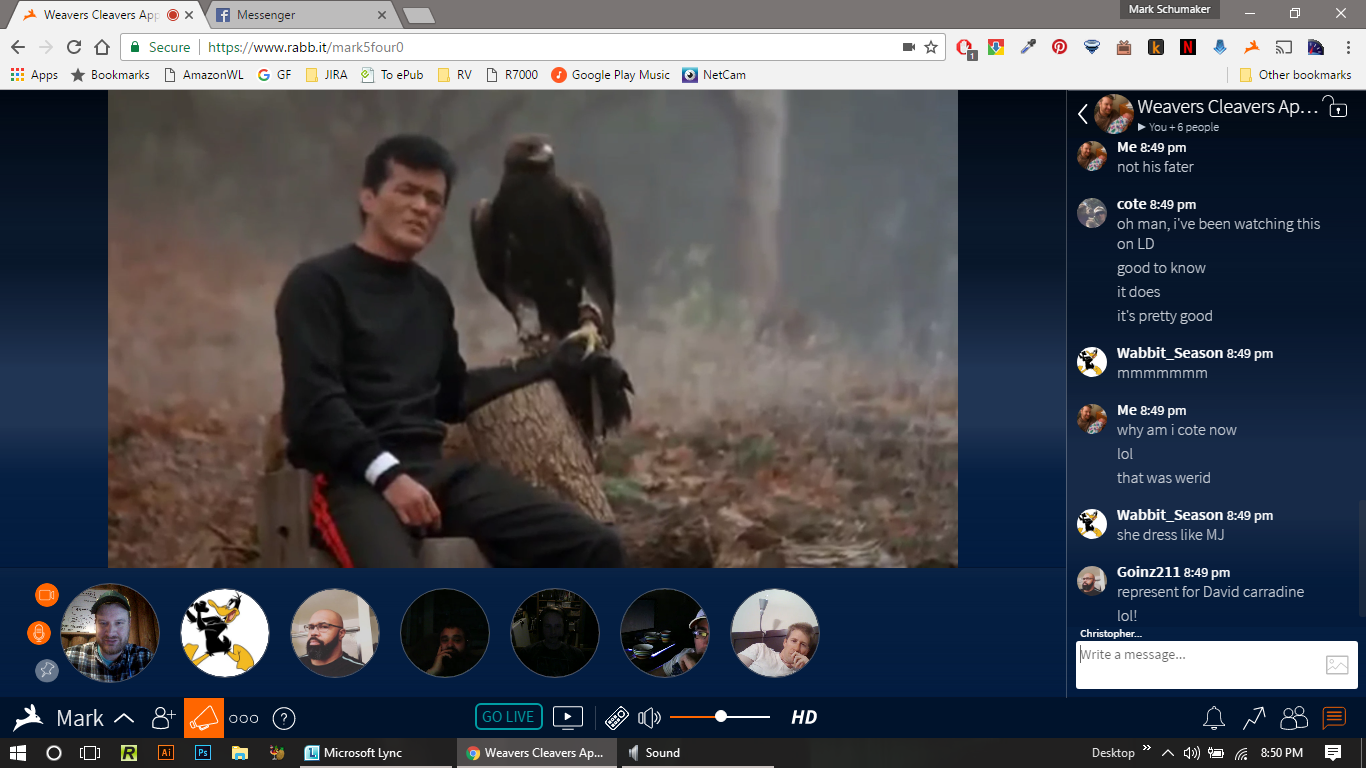Open help with the question mark icon
Viewport: 1366px width, 768px height.
tap(284, 718)
